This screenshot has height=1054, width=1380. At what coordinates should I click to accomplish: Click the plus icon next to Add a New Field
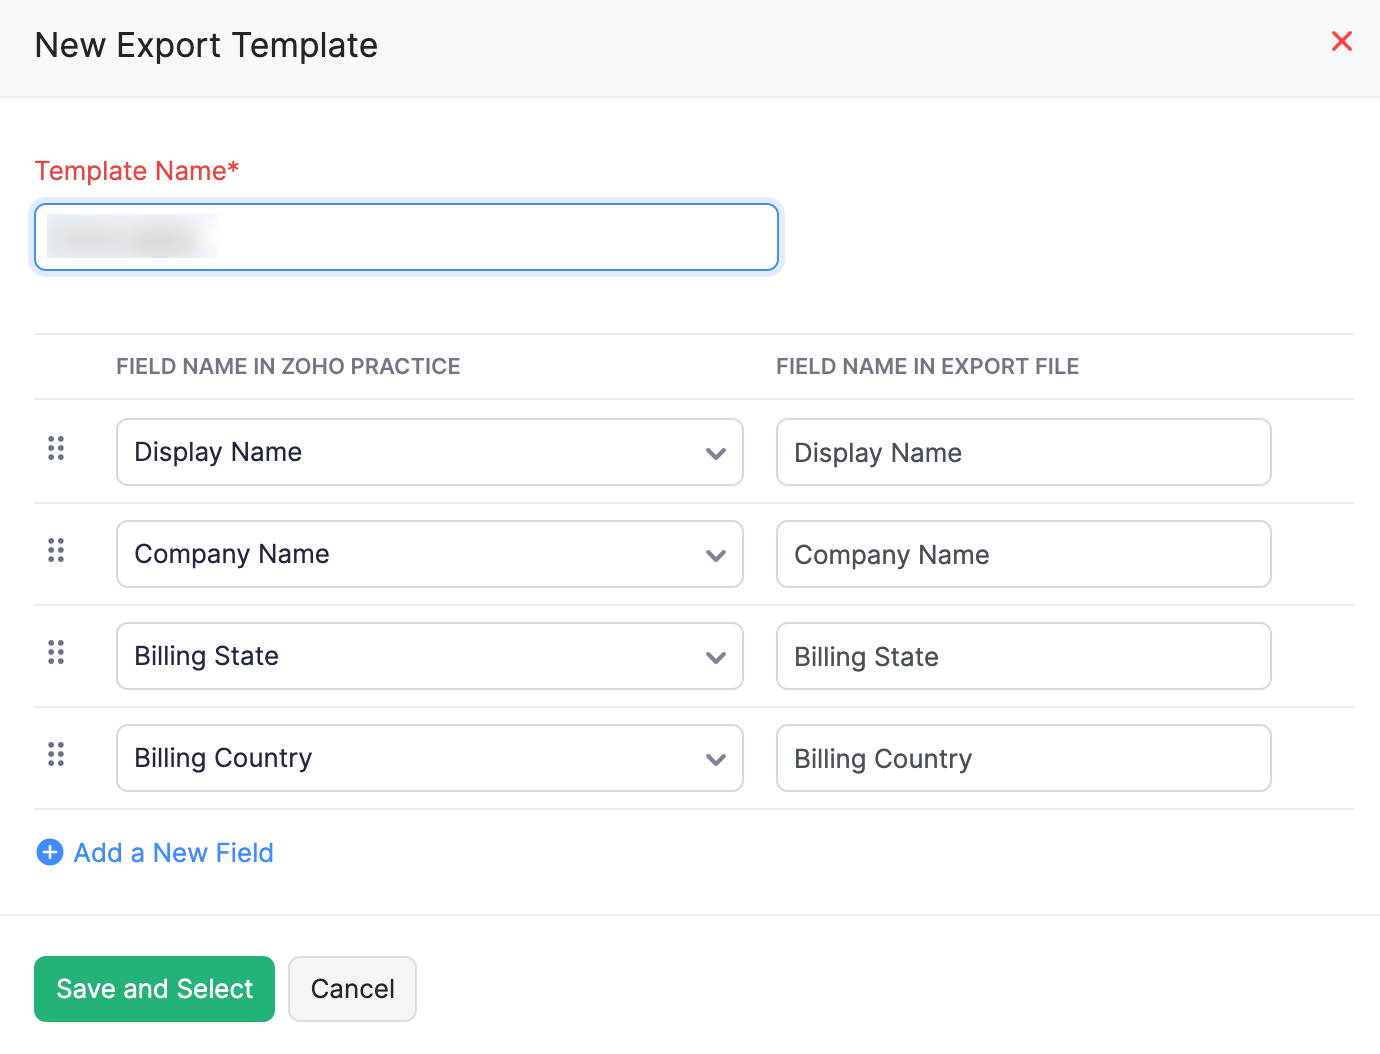(x=49, y=852)
